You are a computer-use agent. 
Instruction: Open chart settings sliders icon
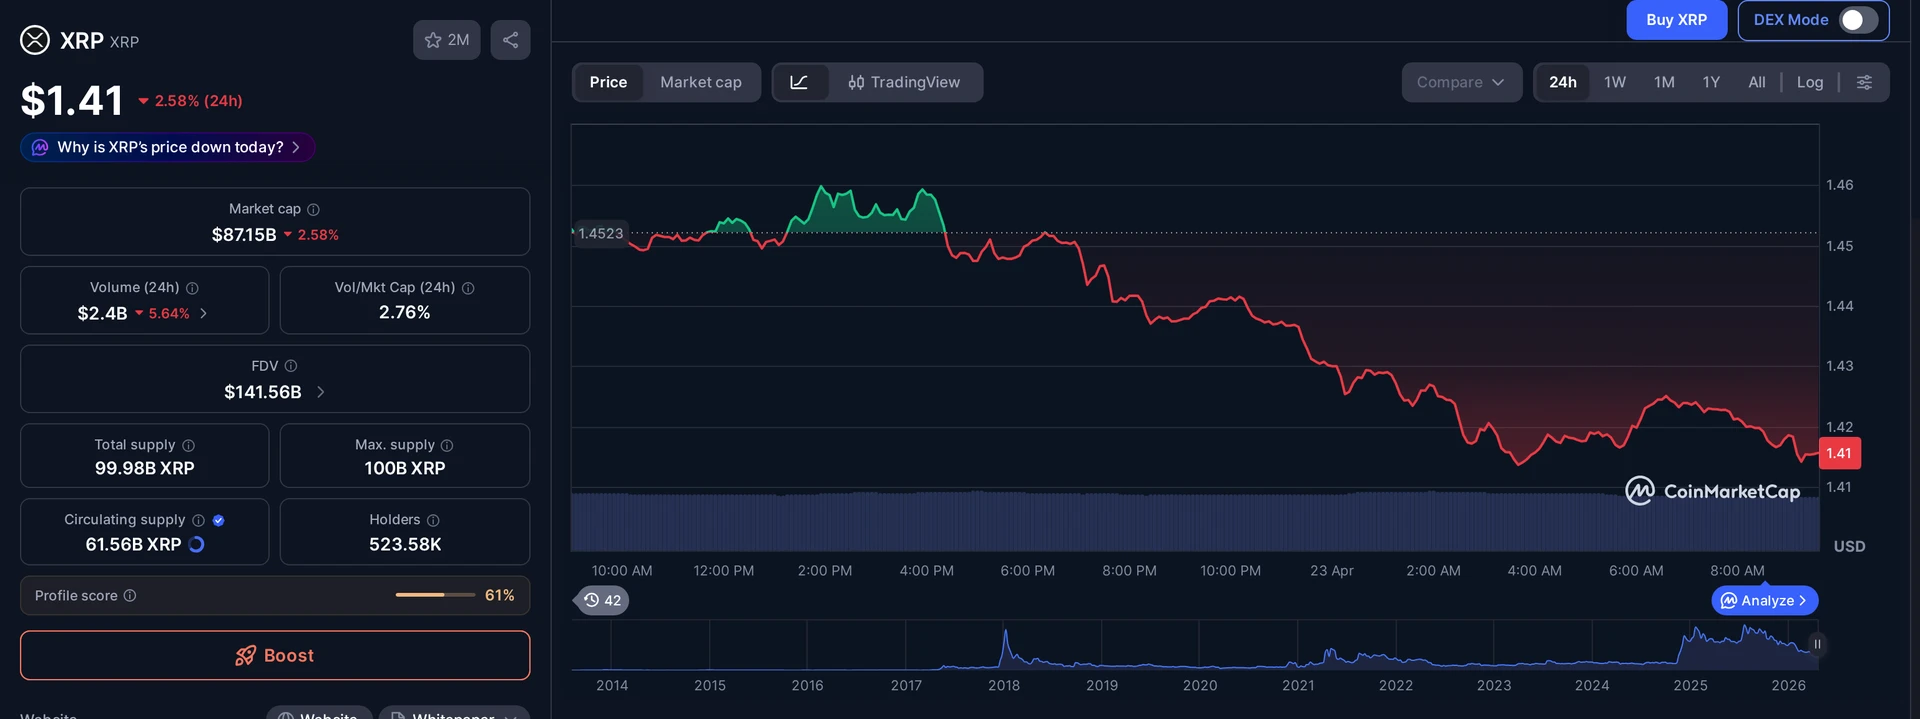(1864, 82)
